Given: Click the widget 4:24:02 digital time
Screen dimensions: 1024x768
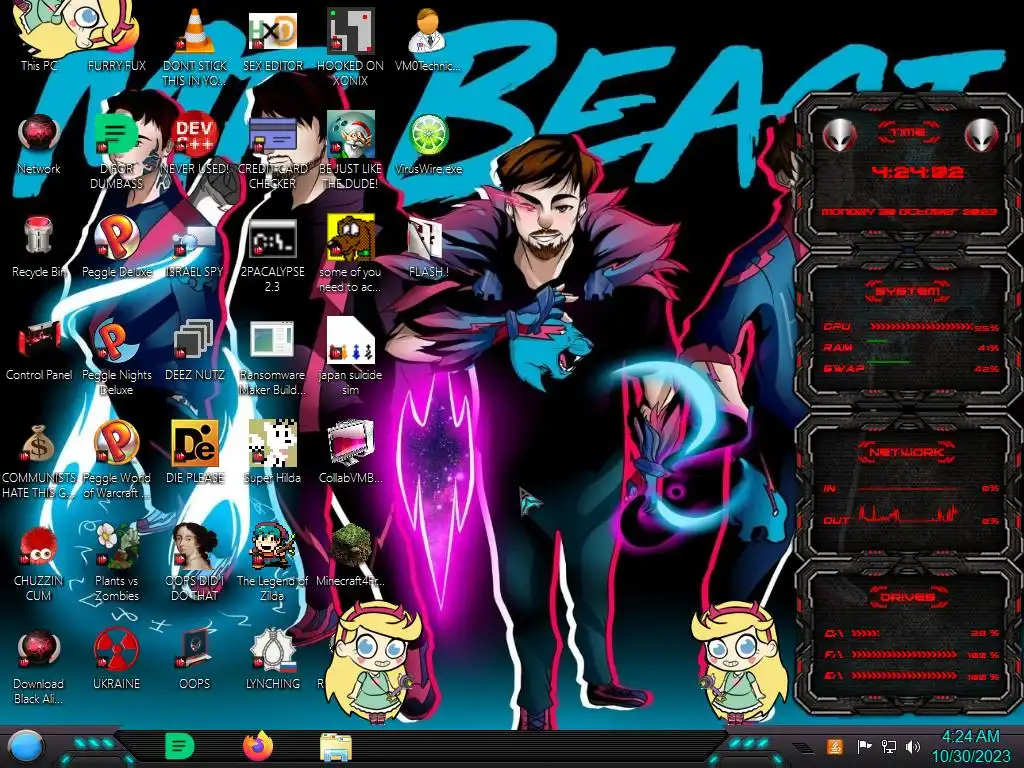Looking at the screenshot, I should [918, 172].
